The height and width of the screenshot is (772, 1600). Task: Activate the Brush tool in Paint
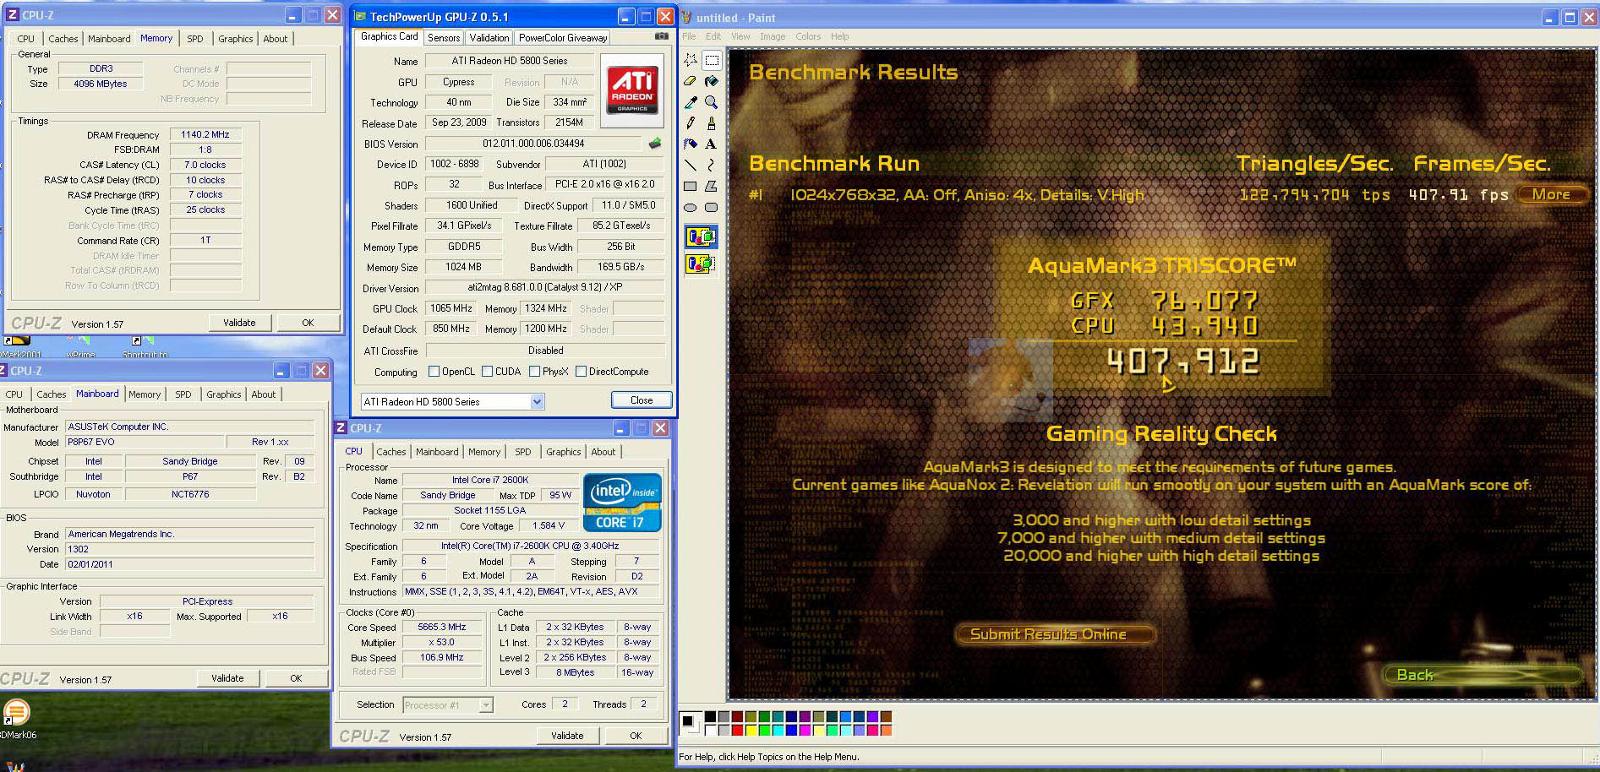[x=711, y=123]
